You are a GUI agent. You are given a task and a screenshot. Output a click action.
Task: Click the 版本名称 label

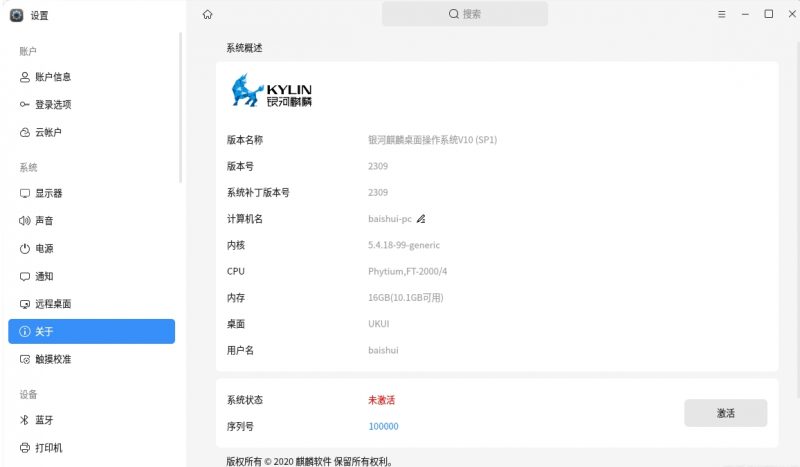(245, 140)
